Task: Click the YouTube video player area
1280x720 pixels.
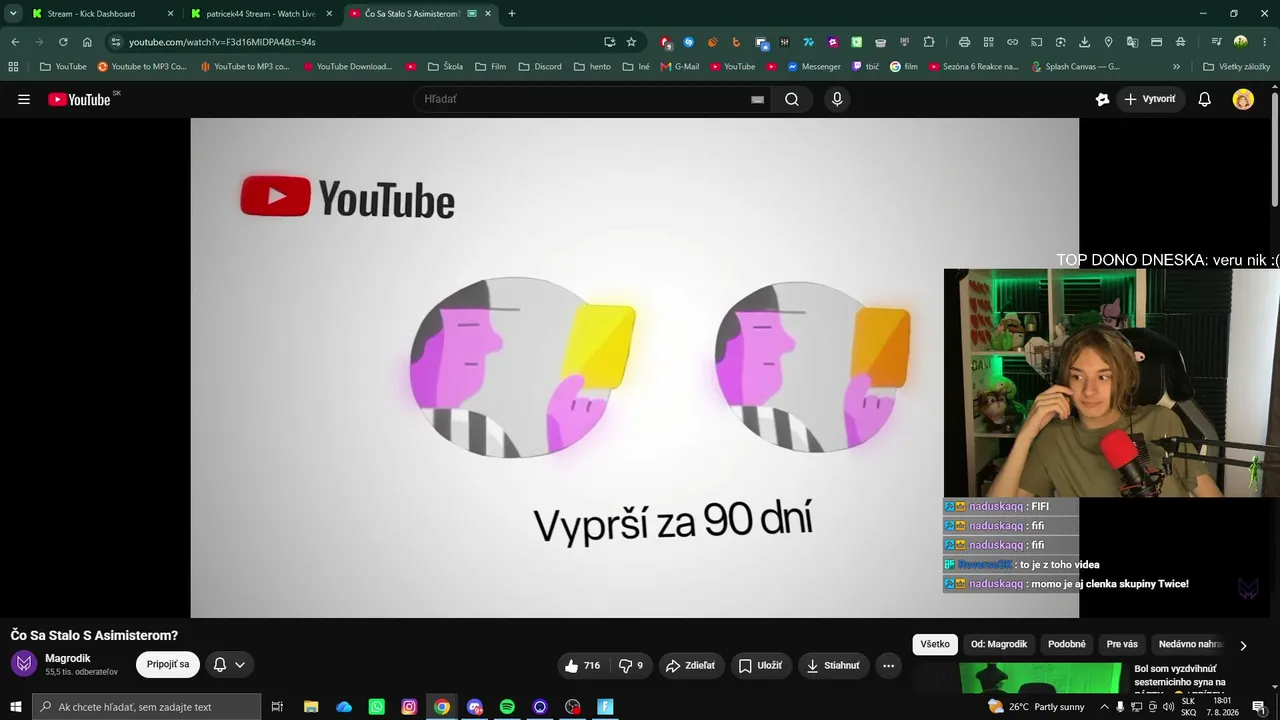Action: coord(634,367)
